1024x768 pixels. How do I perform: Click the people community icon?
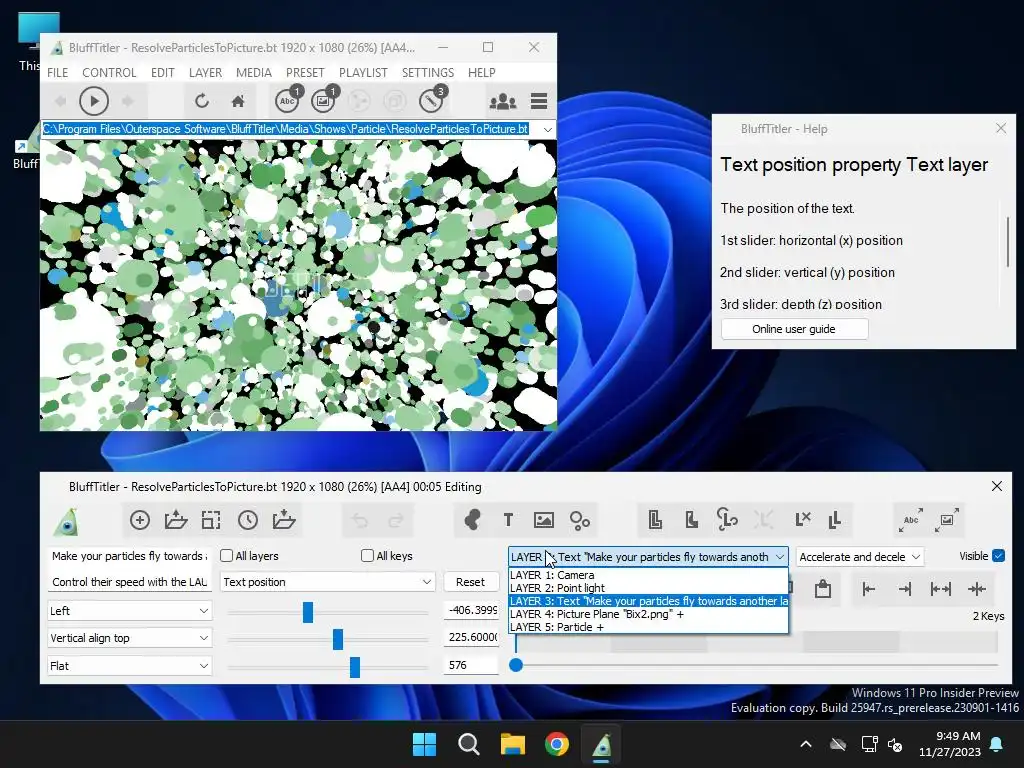click(503, 101)
